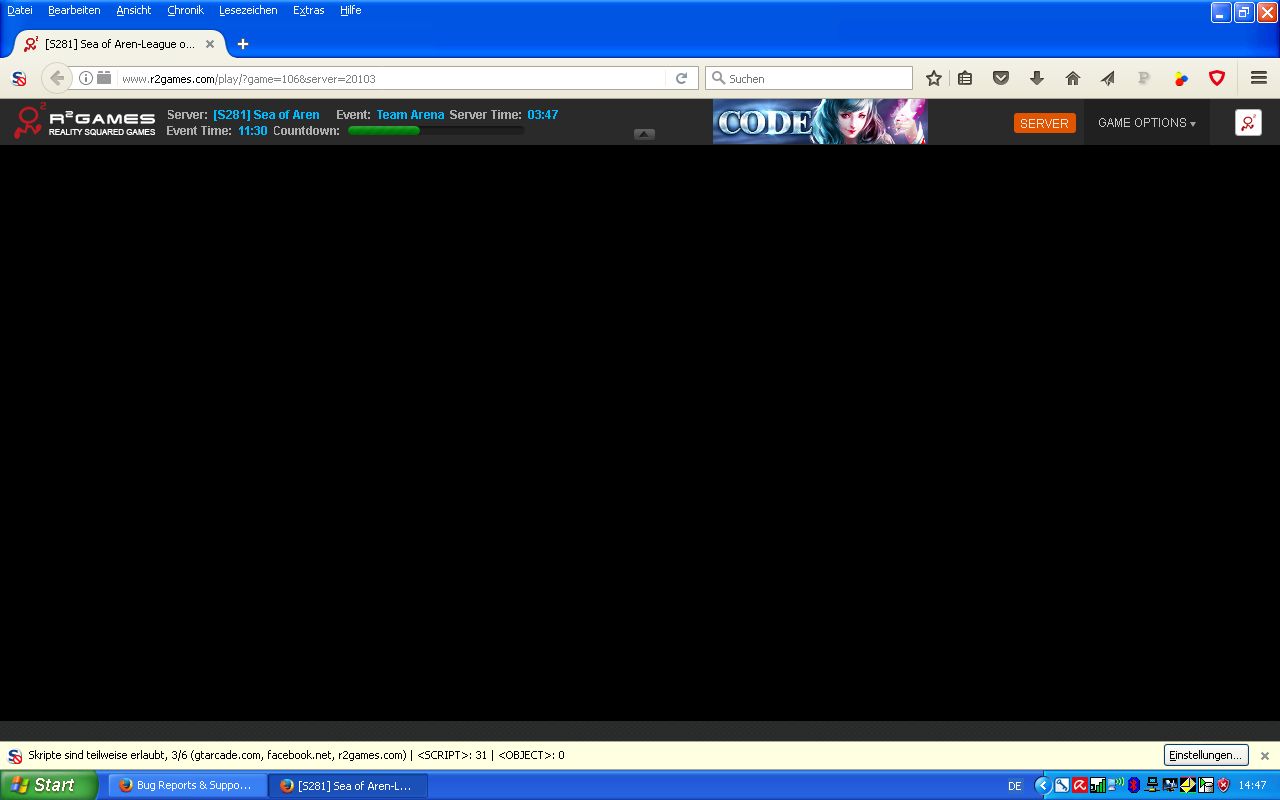Expand the GAME OPTIONS dropdown
This screenshot has height=800, width=1280.
(x=1146, y=123)
